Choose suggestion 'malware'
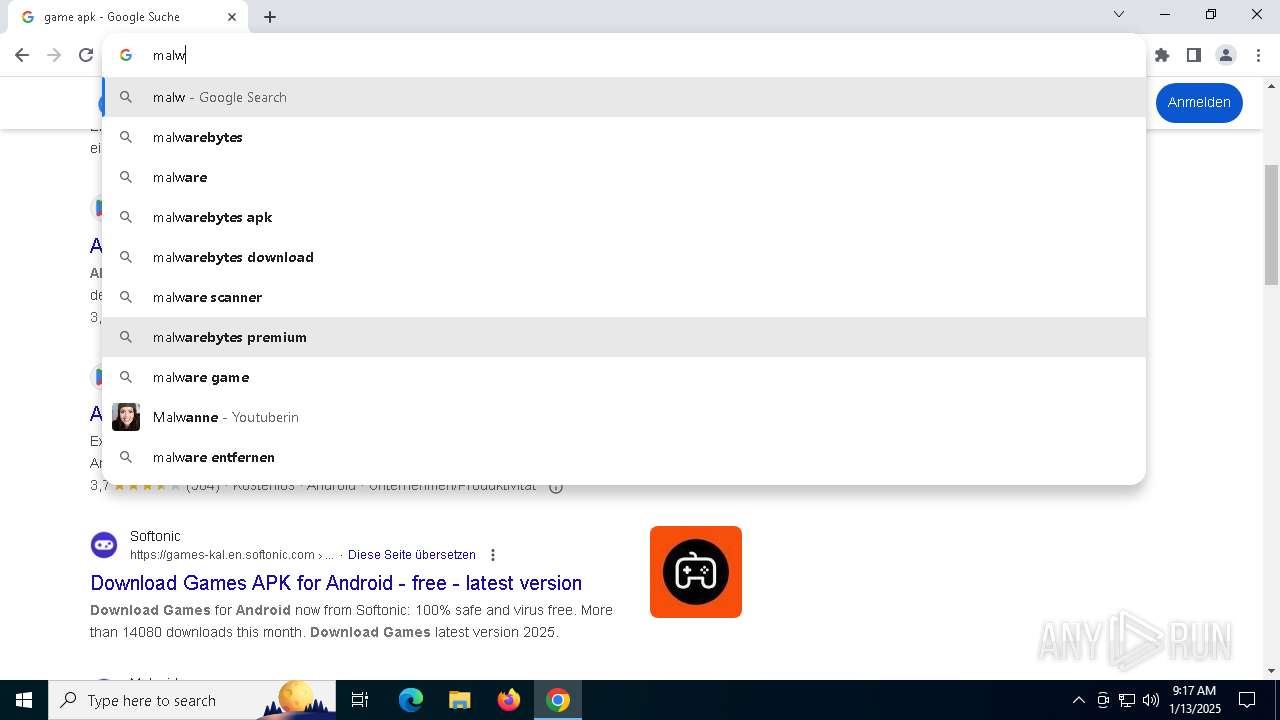This screenshot has height=720, width=1280. point(624,177)
